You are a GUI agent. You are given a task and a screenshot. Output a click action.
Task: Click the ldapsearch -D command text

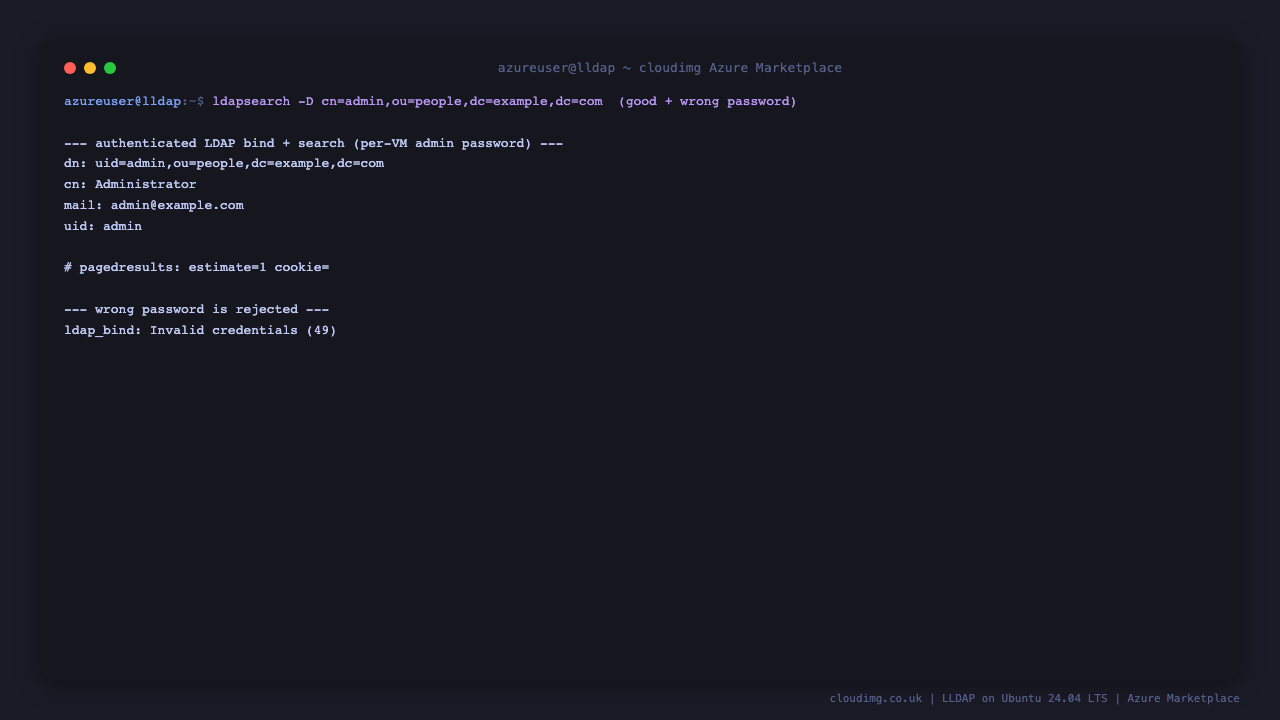[407, 102]
